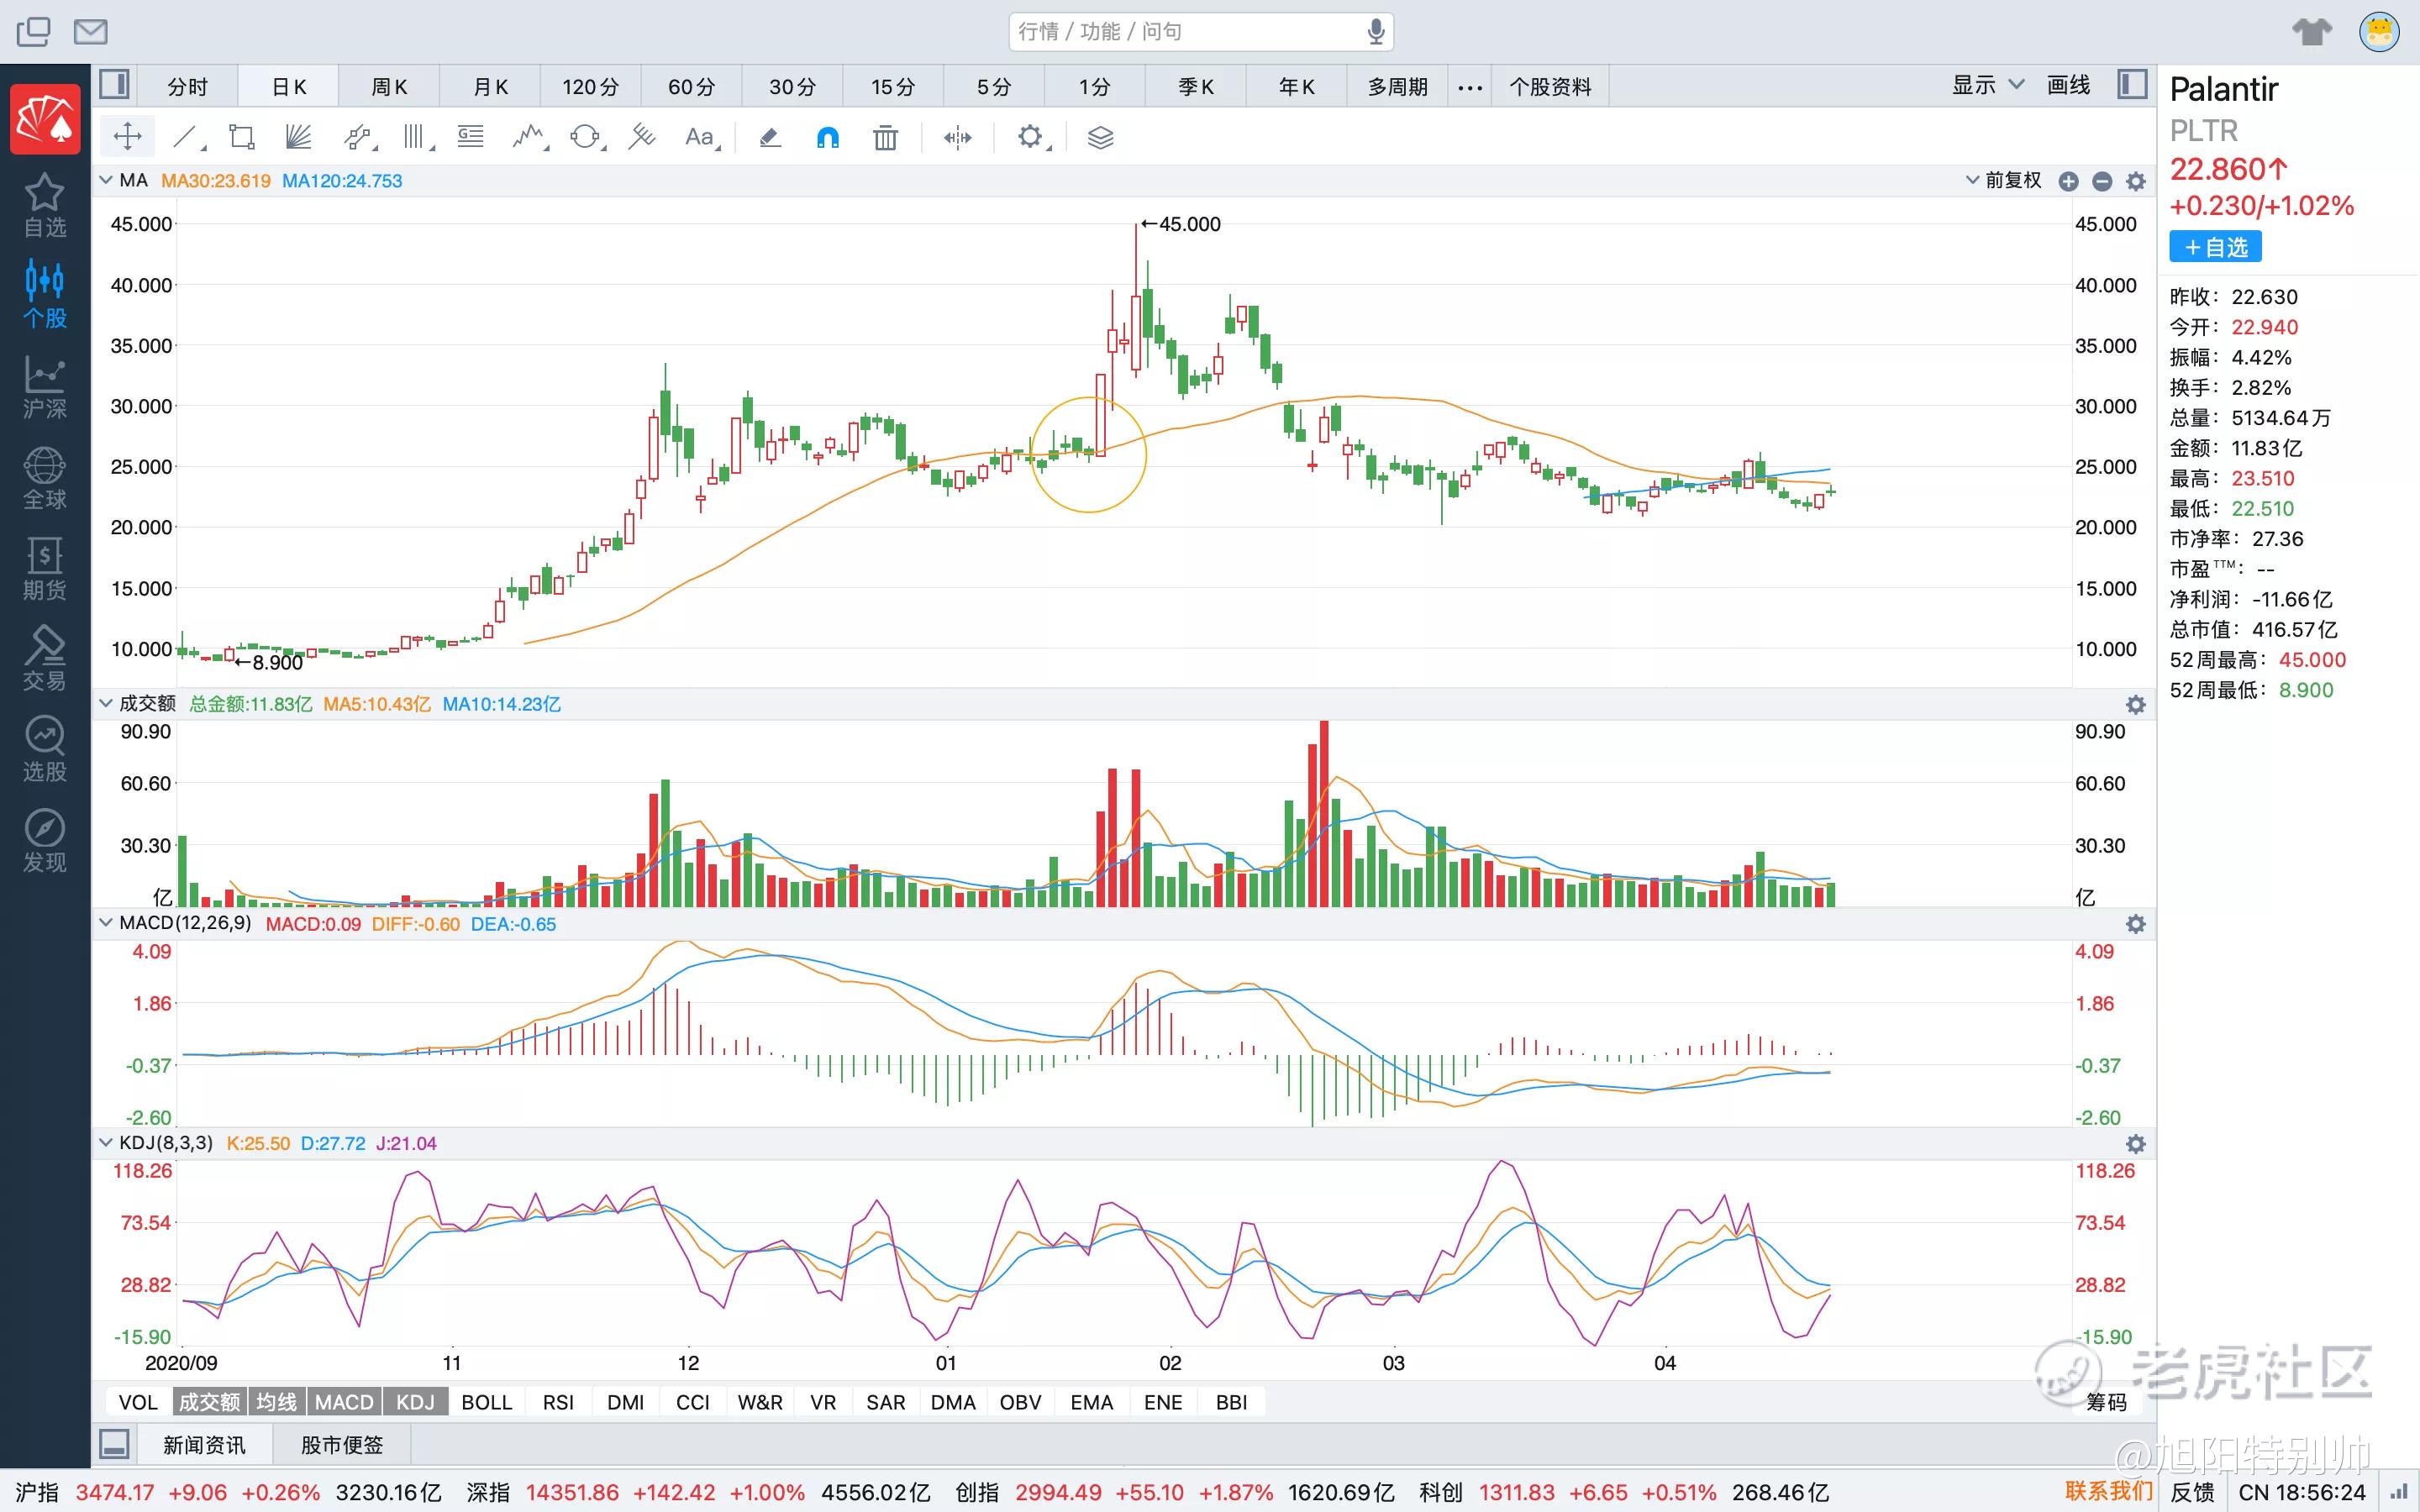Screen dimensions: 2420x1512
Task: Open the 期货 futures sidebar item
Action: tap(45, 568)
